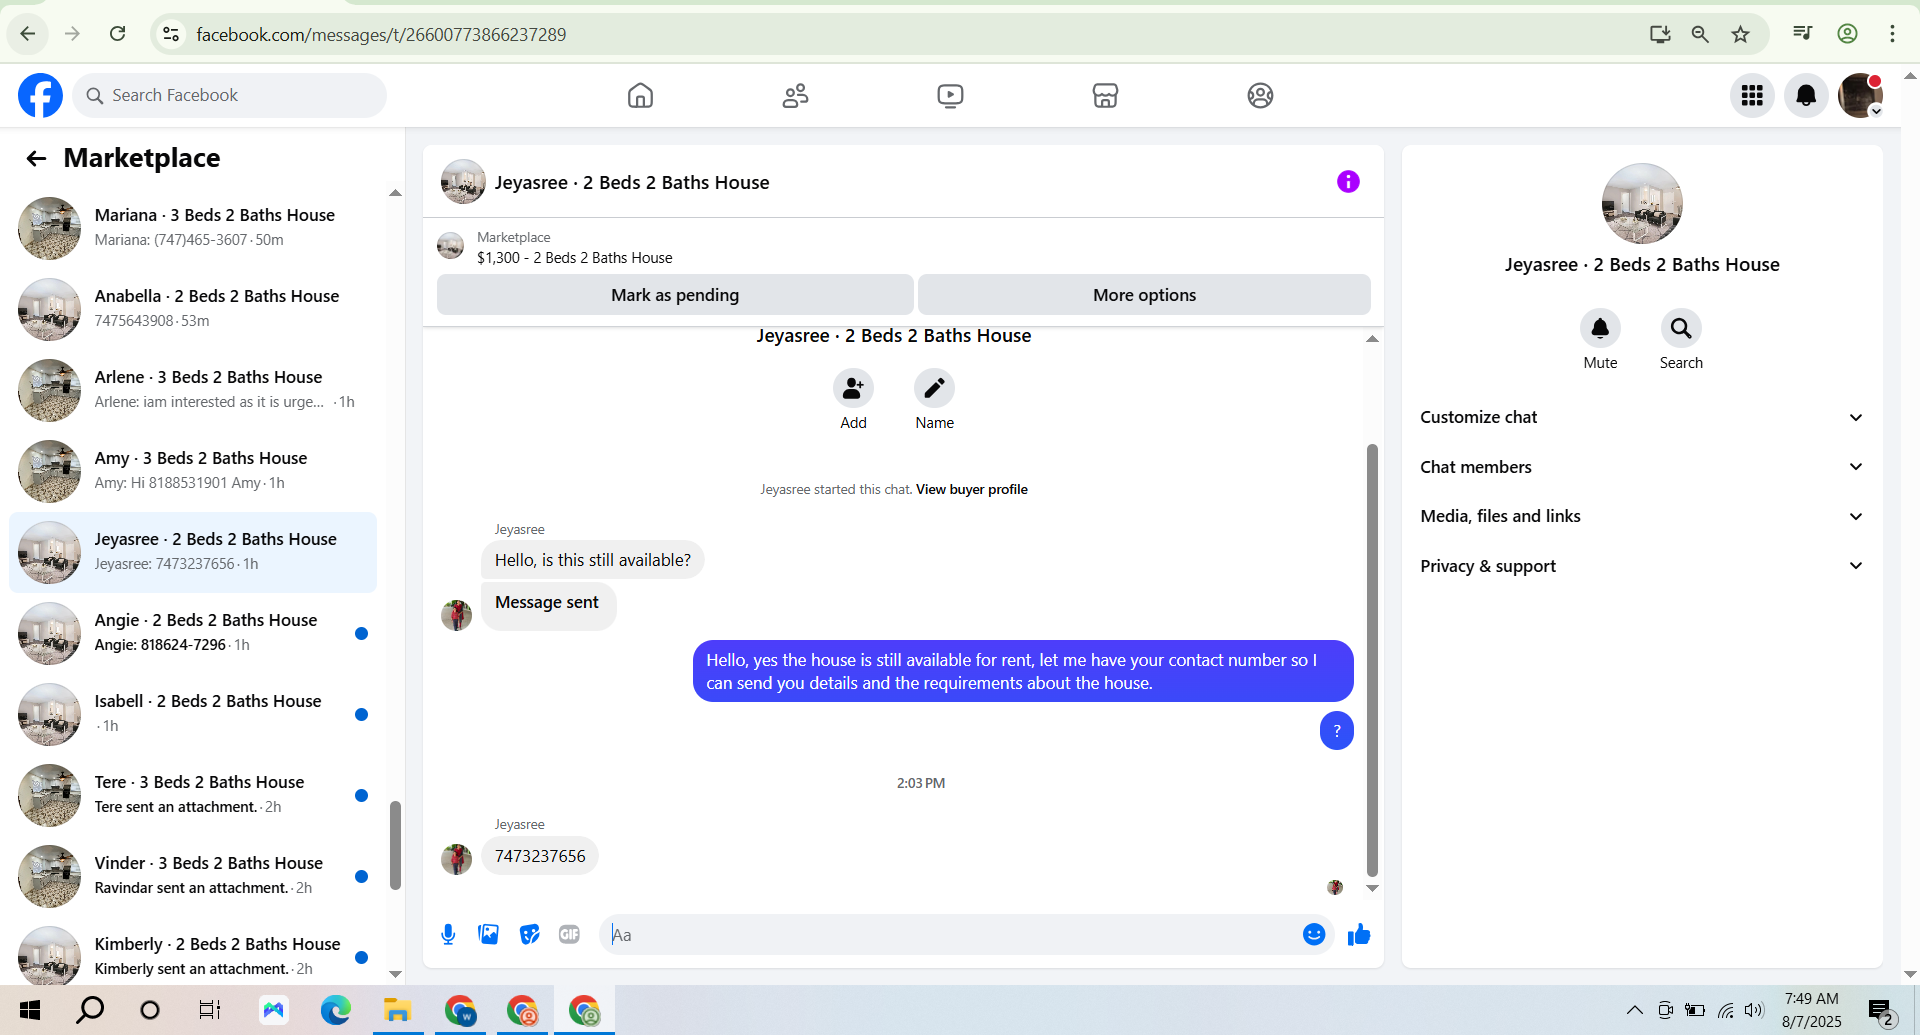Open Vinder 3 Beds 2 Baths House chat
Viewport: 1920px width, 1035px height.
tap(193, 876)
